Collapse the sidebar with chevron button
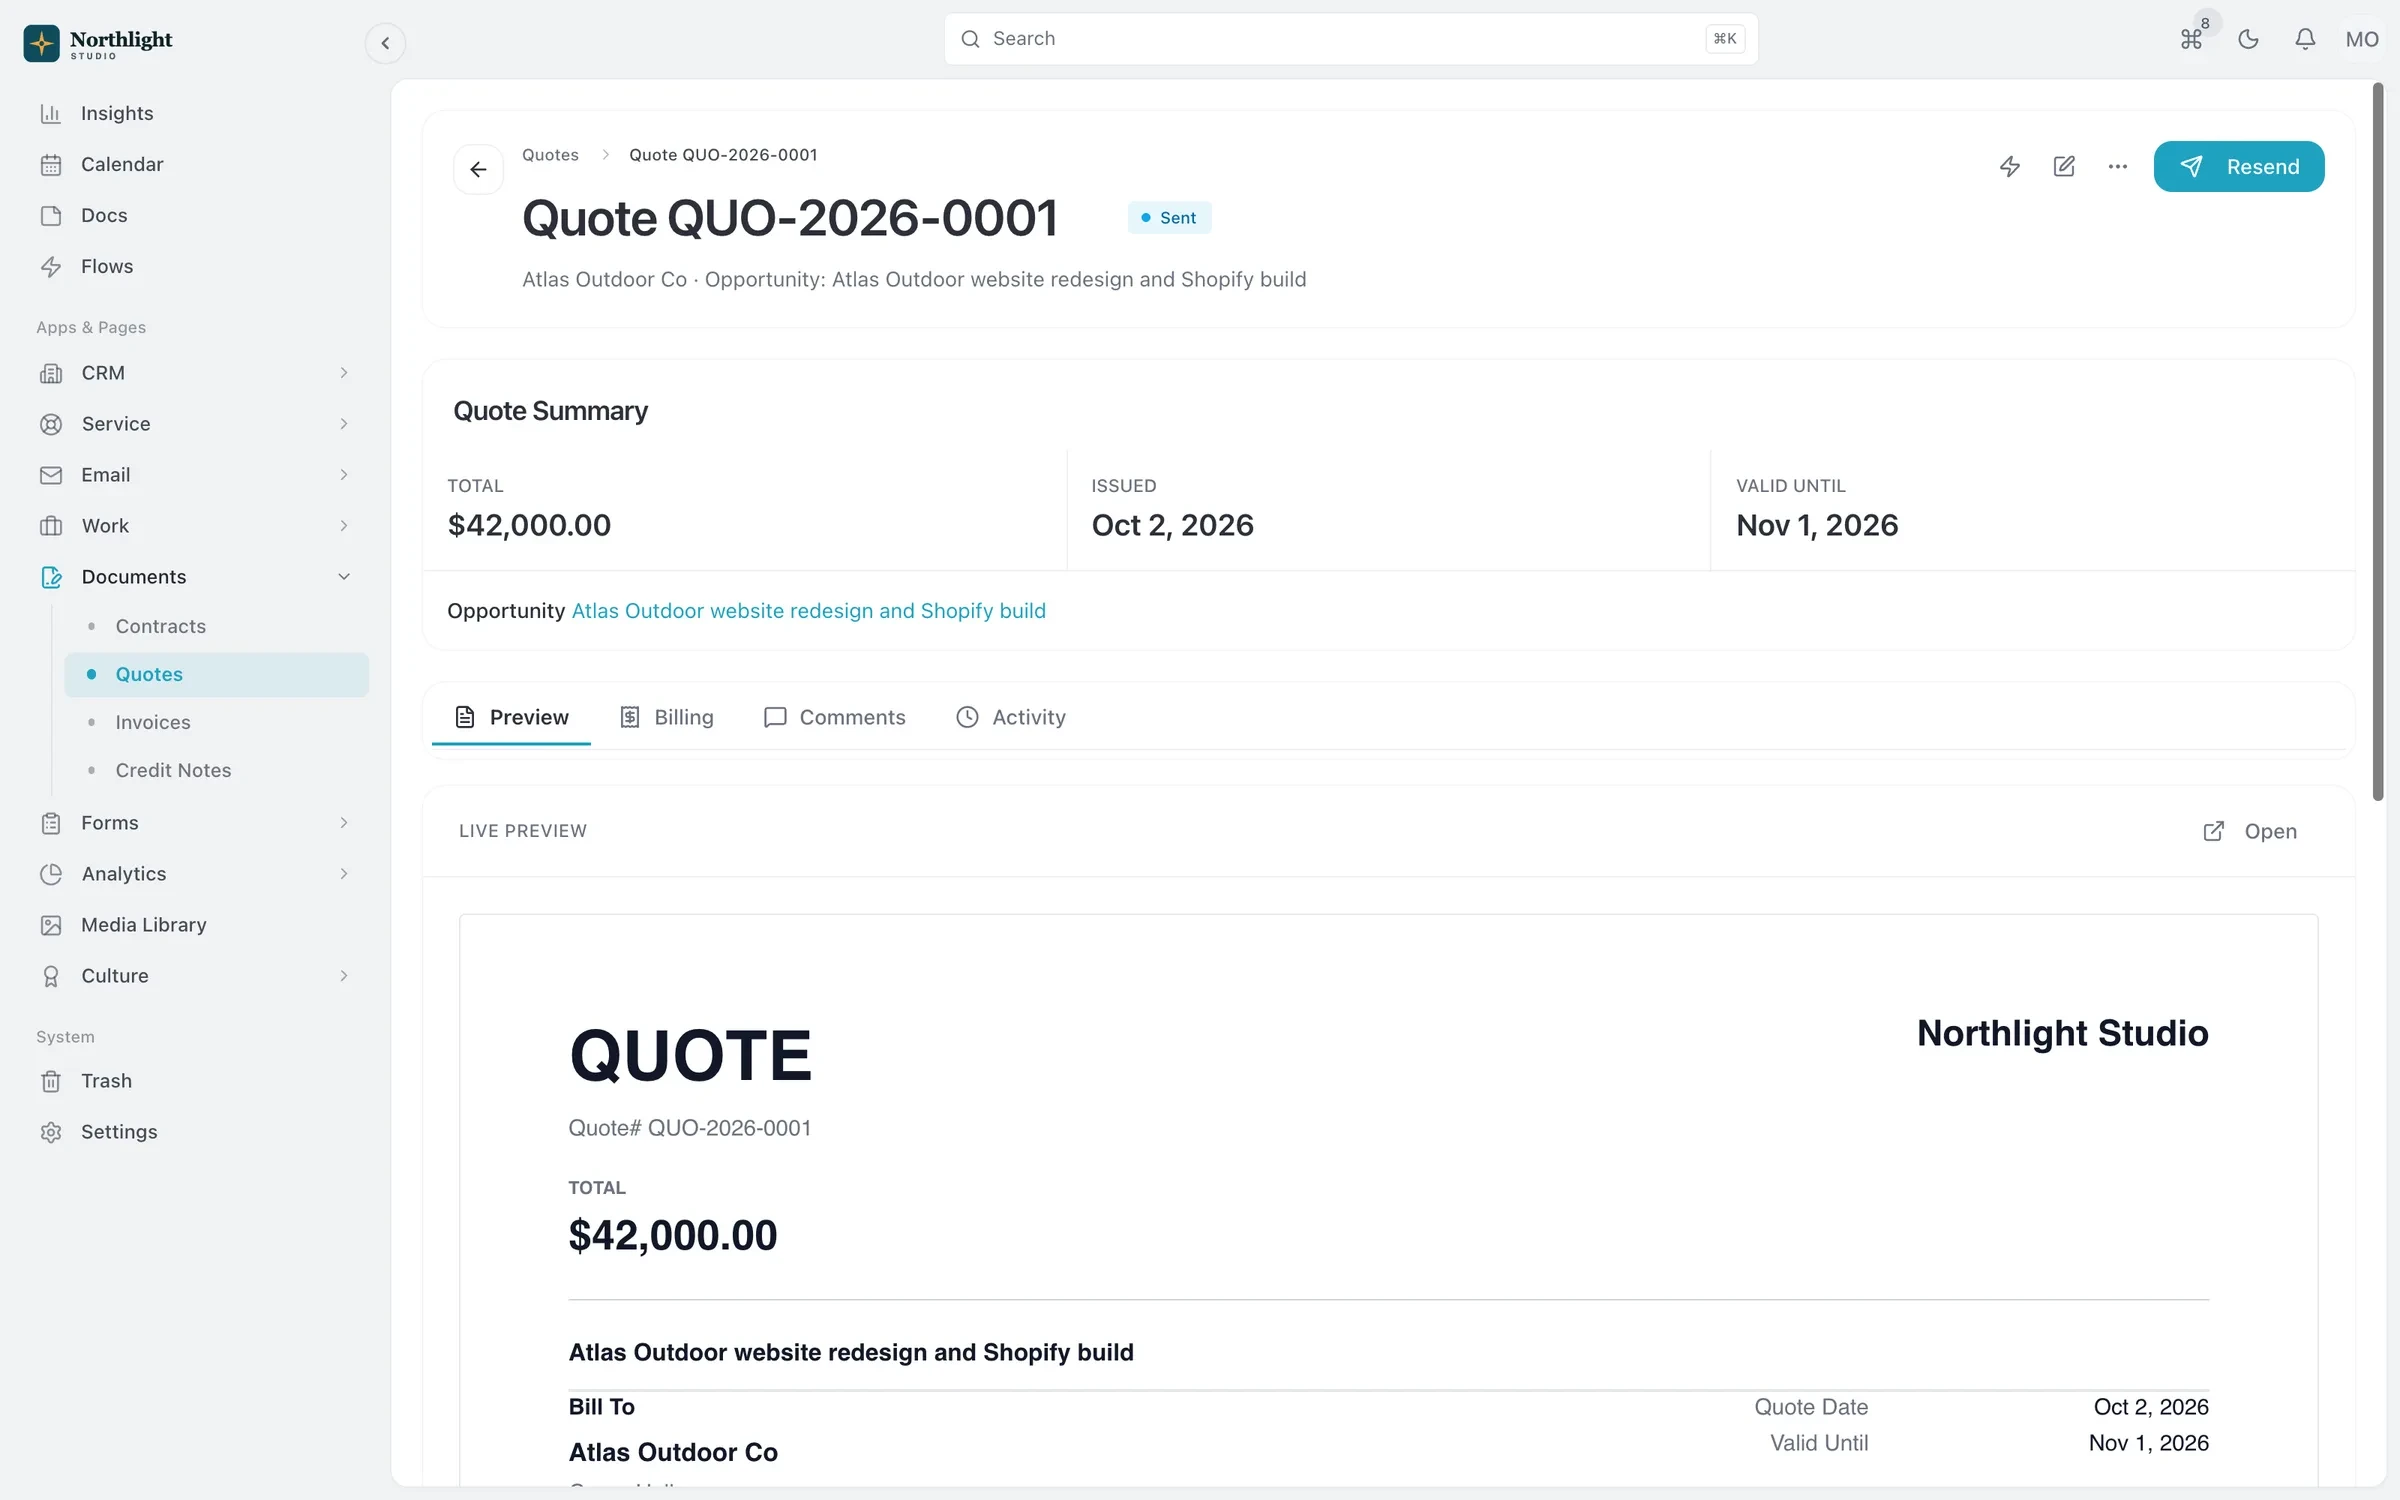Screen dimensions: 2400x1500 (x=385, y=43)
